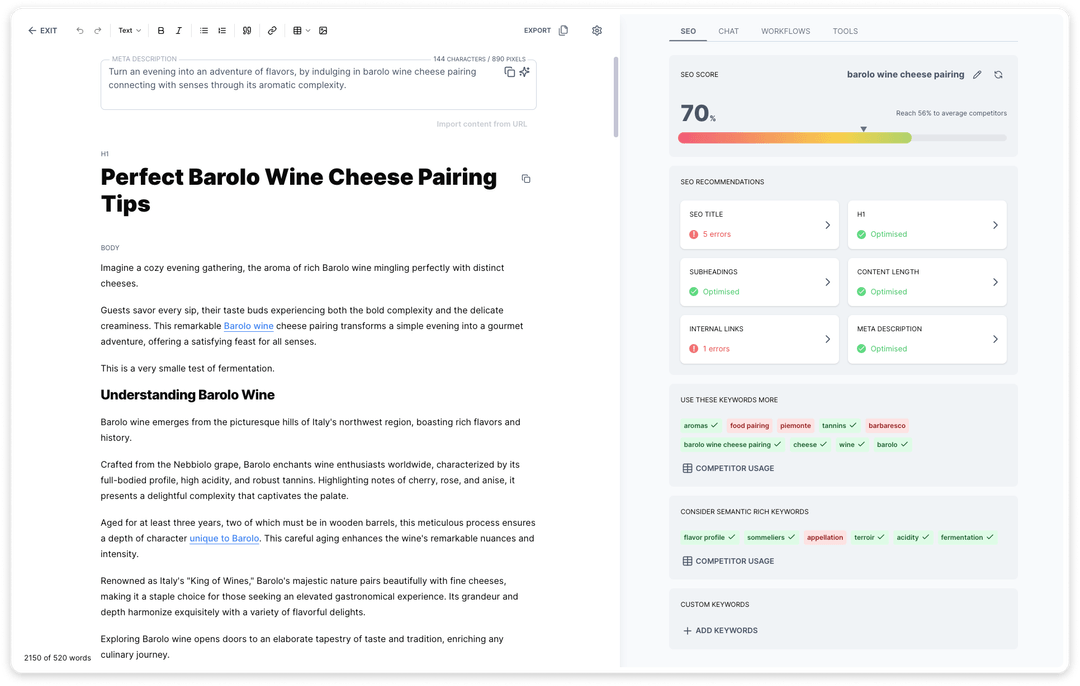Image resolution: width=1080 pixels, height=686 pixels.
Task: Expand the SEO Title errors recommendation
Action: (x=758, y=225)
